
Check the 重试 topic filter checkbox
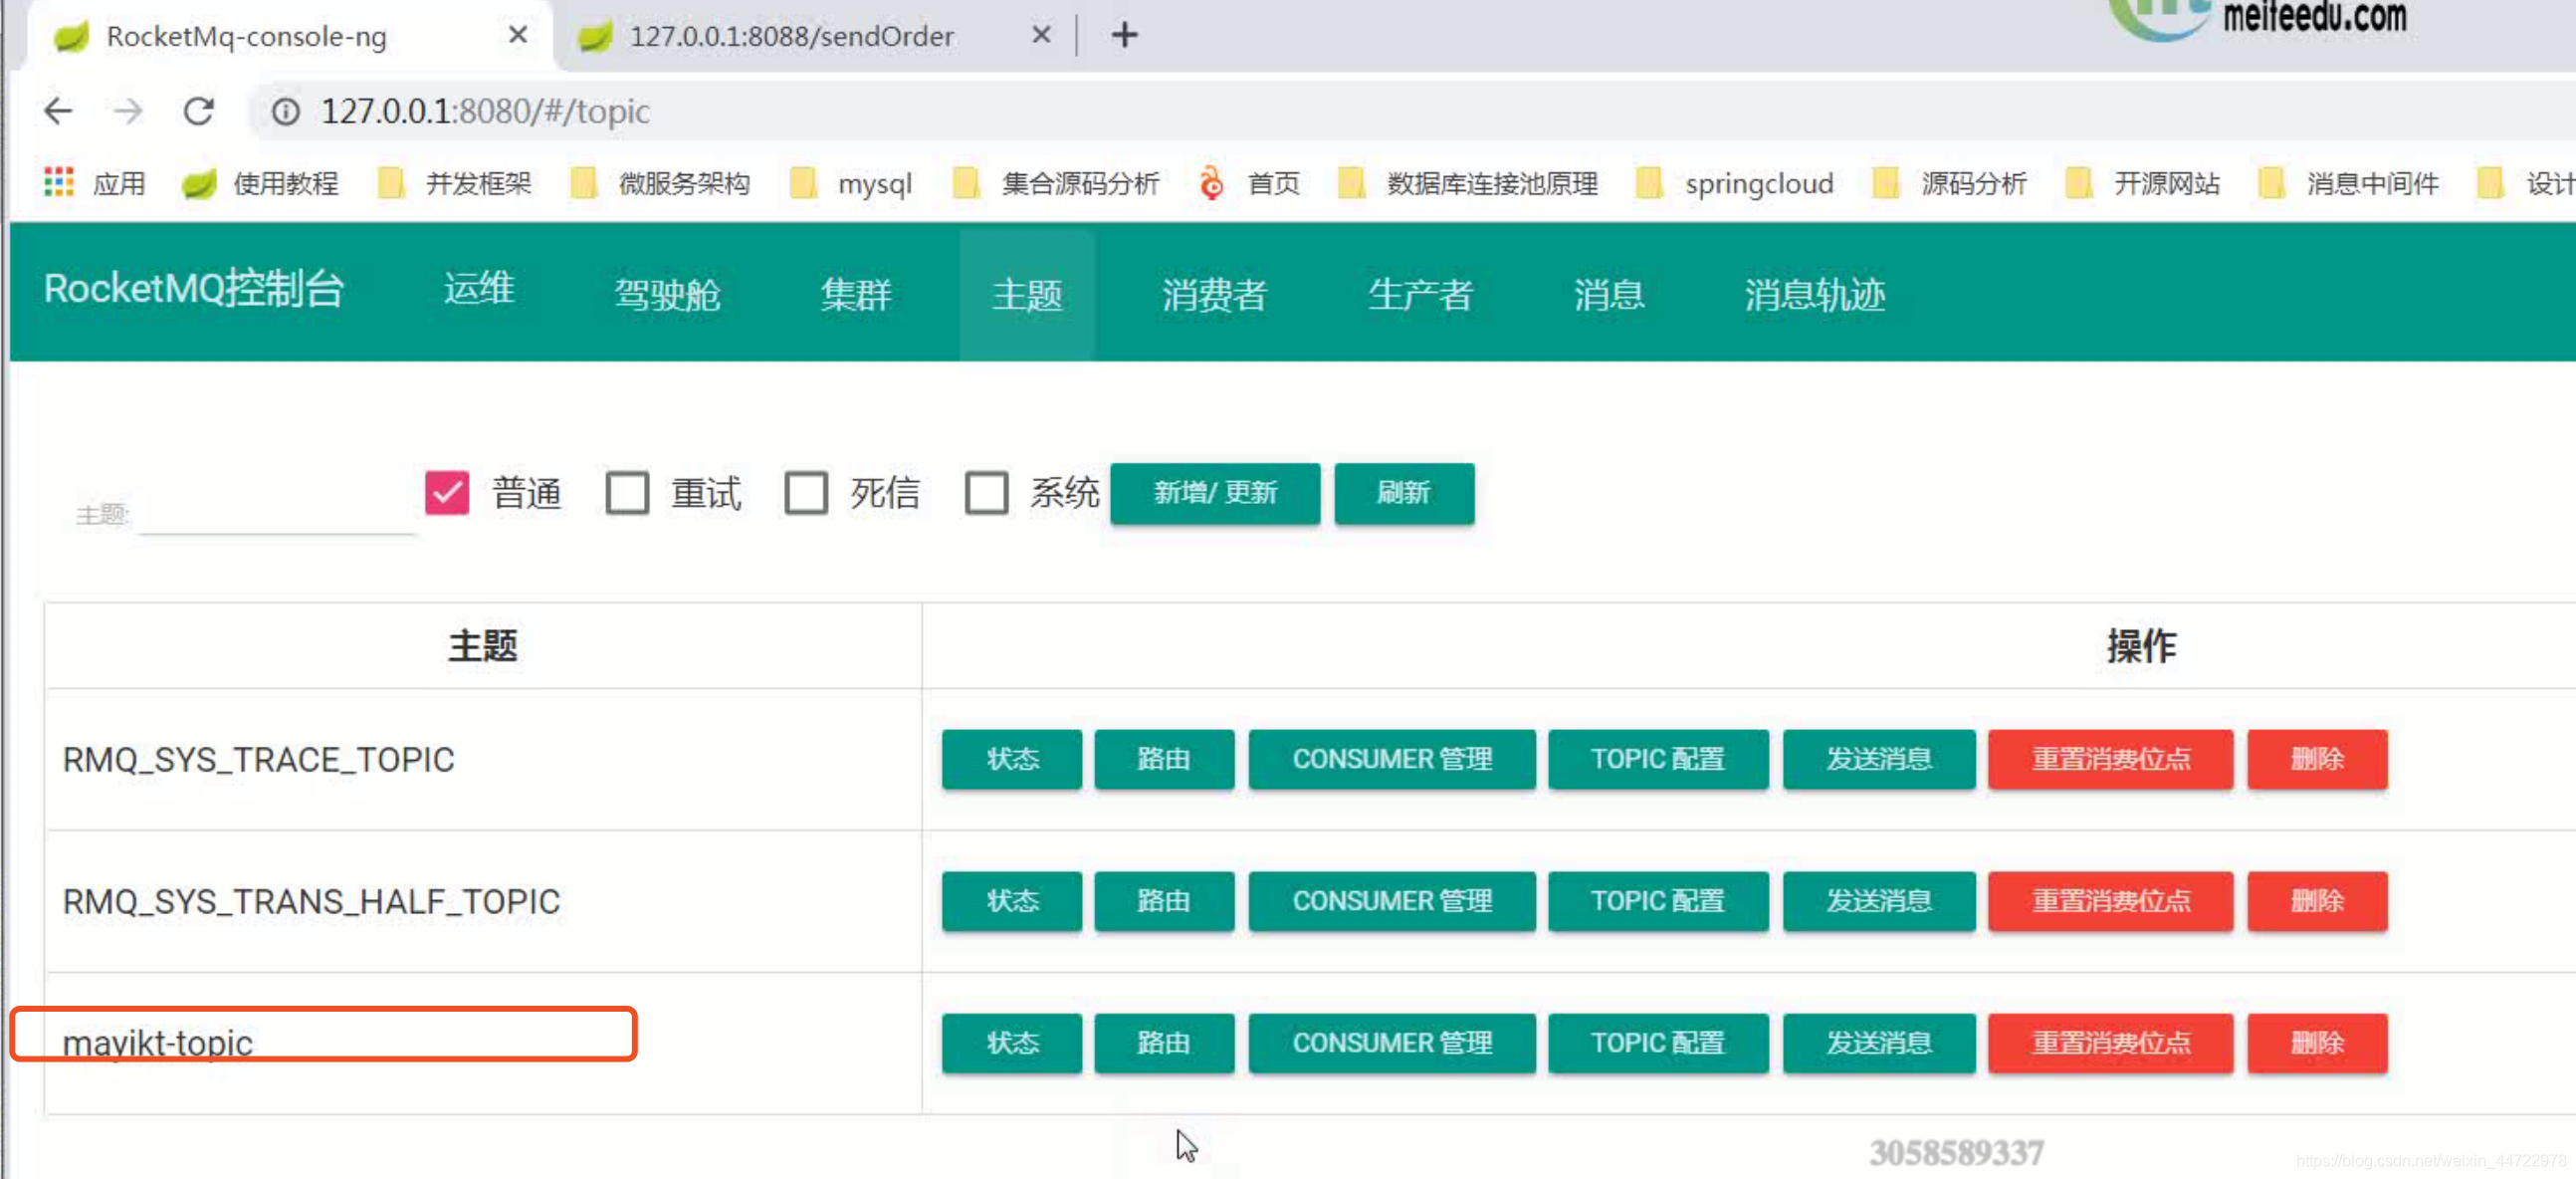[627, 492]
